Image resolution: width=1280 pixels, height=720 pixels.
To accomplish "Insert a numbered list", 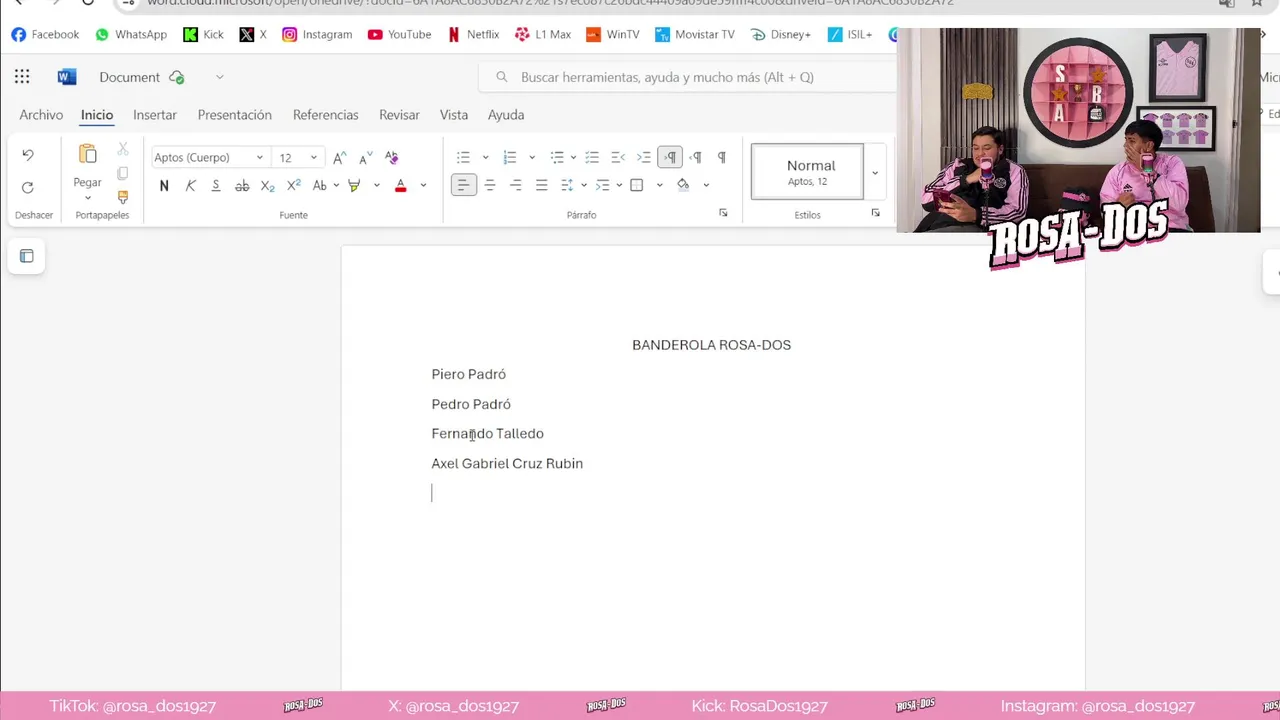I will [x=510, y=157].
